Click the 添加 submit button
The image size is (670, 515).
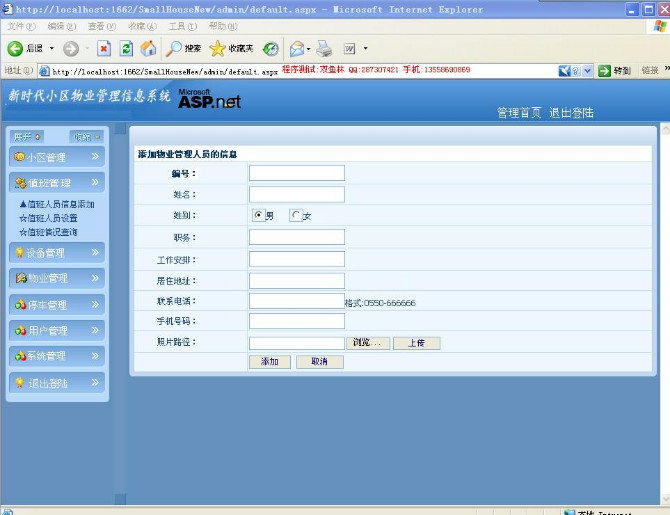click(270, 362)
